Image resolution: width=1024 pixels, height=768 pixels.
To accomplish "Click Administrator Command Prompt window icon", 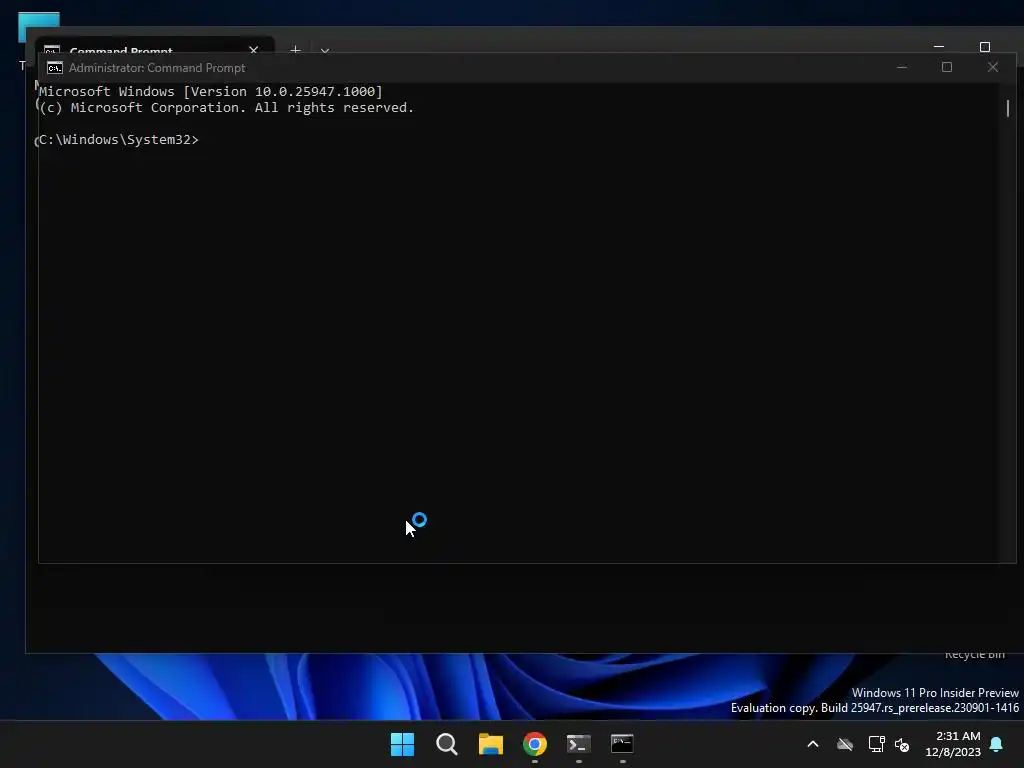I will [x=55, y=68].
